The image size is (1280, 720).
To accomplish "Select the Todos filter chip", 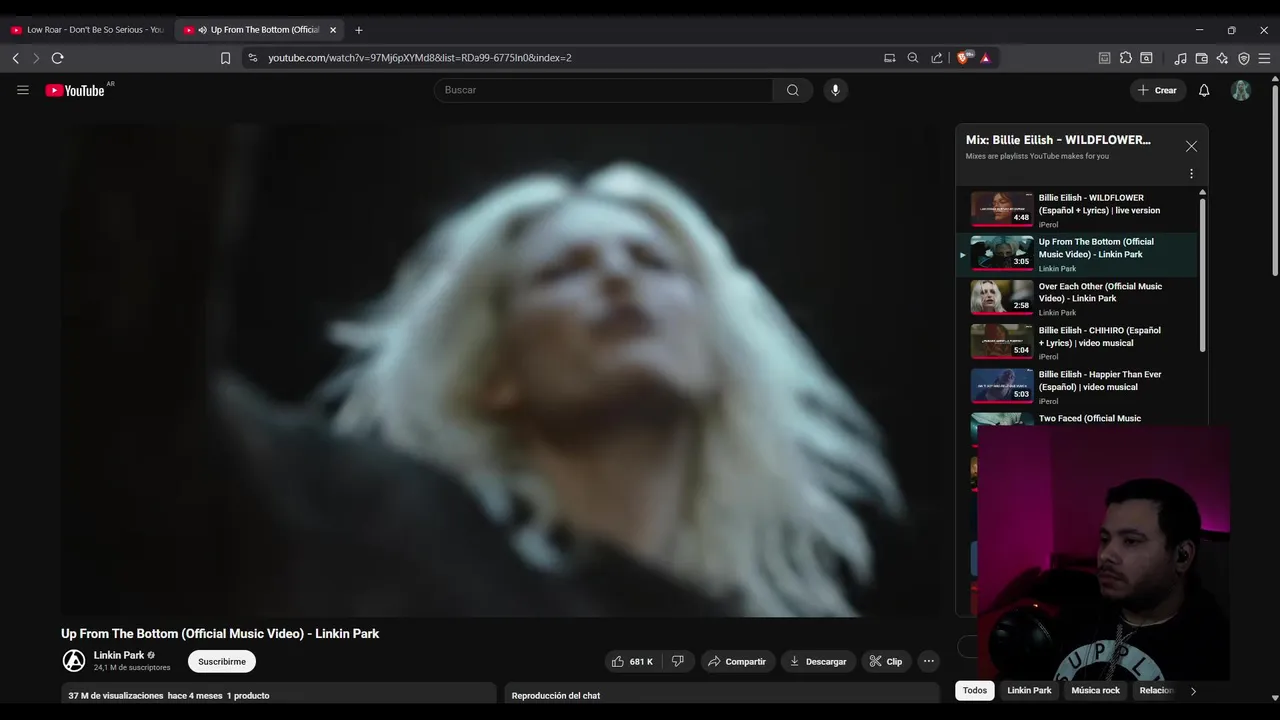I will point(975,690).
